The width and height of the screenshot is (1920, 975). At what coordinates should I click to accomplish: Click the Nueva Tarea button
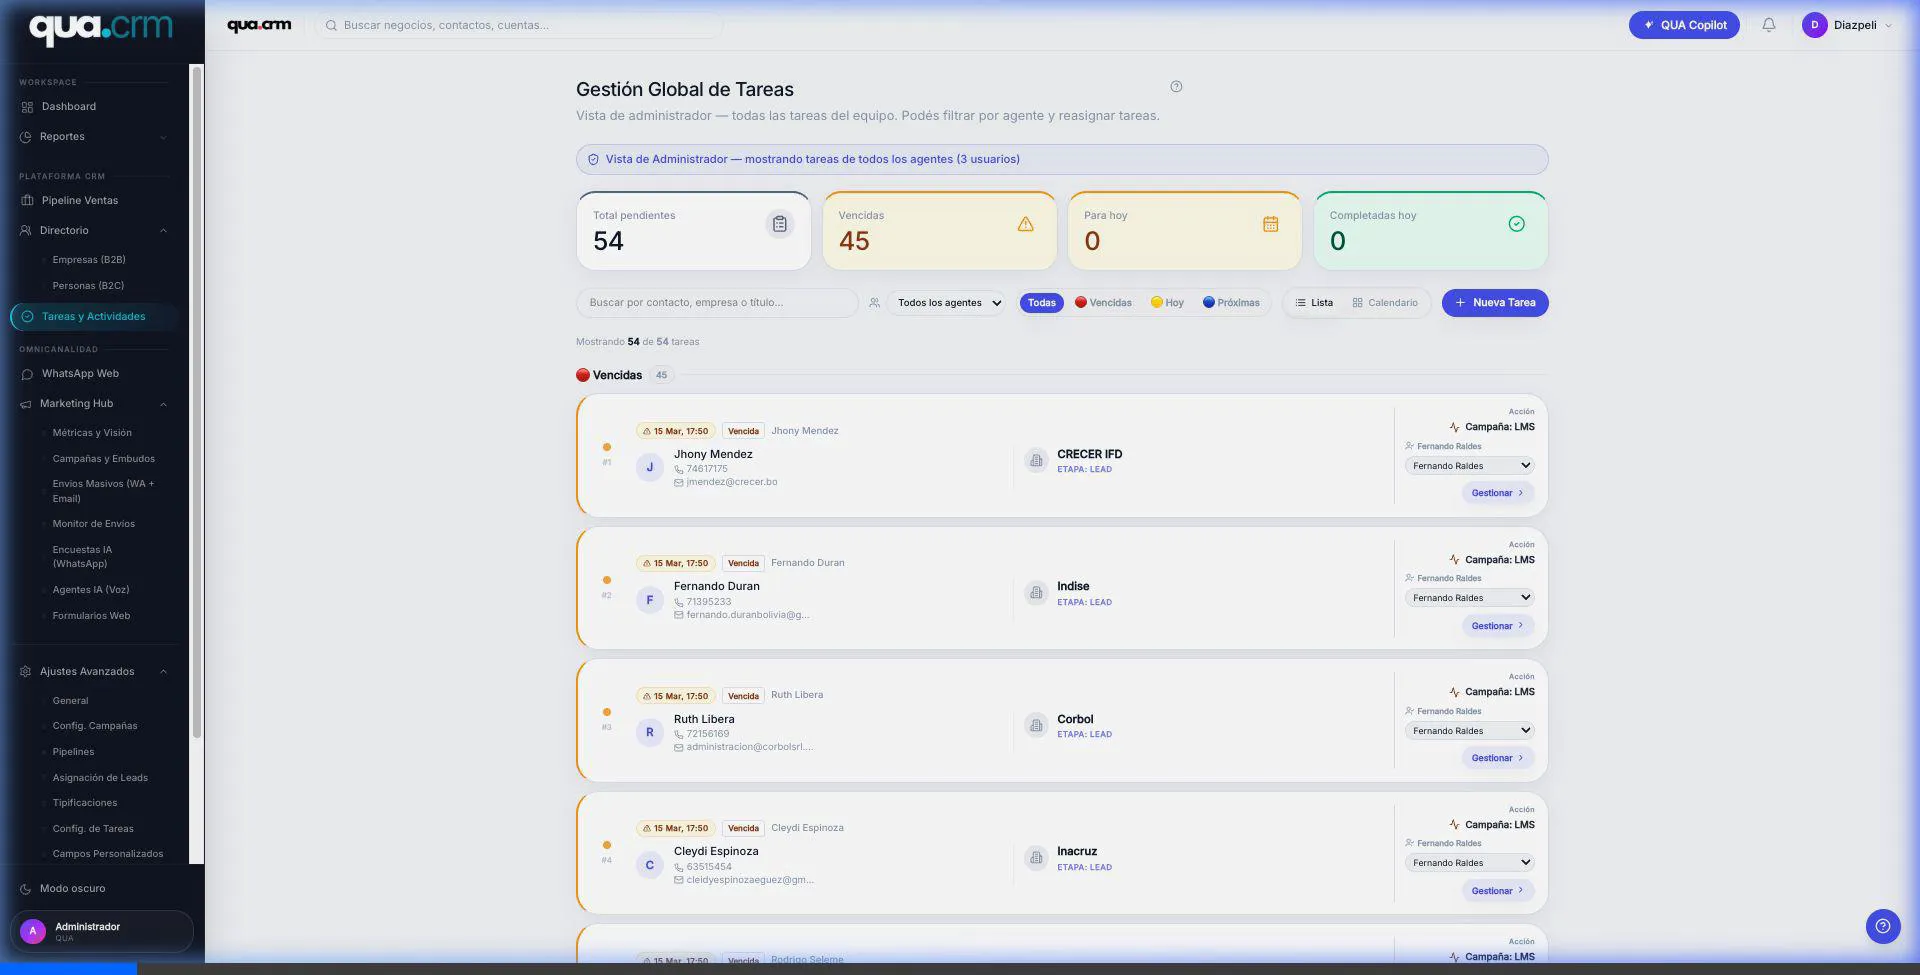point(1495,302)
